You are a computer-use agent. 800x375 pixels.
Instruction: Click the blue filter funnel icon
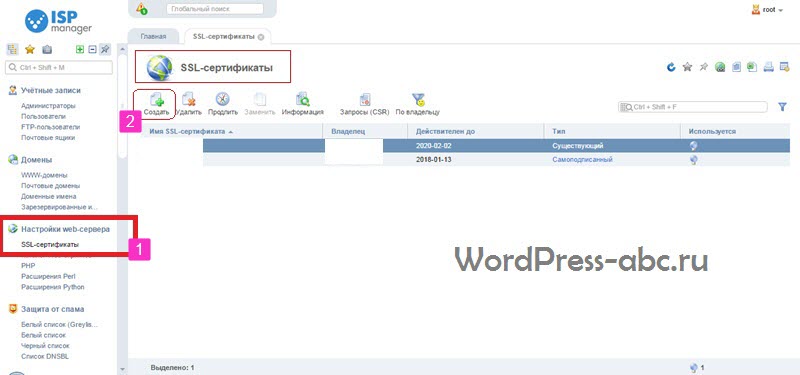tap(782, 107)
